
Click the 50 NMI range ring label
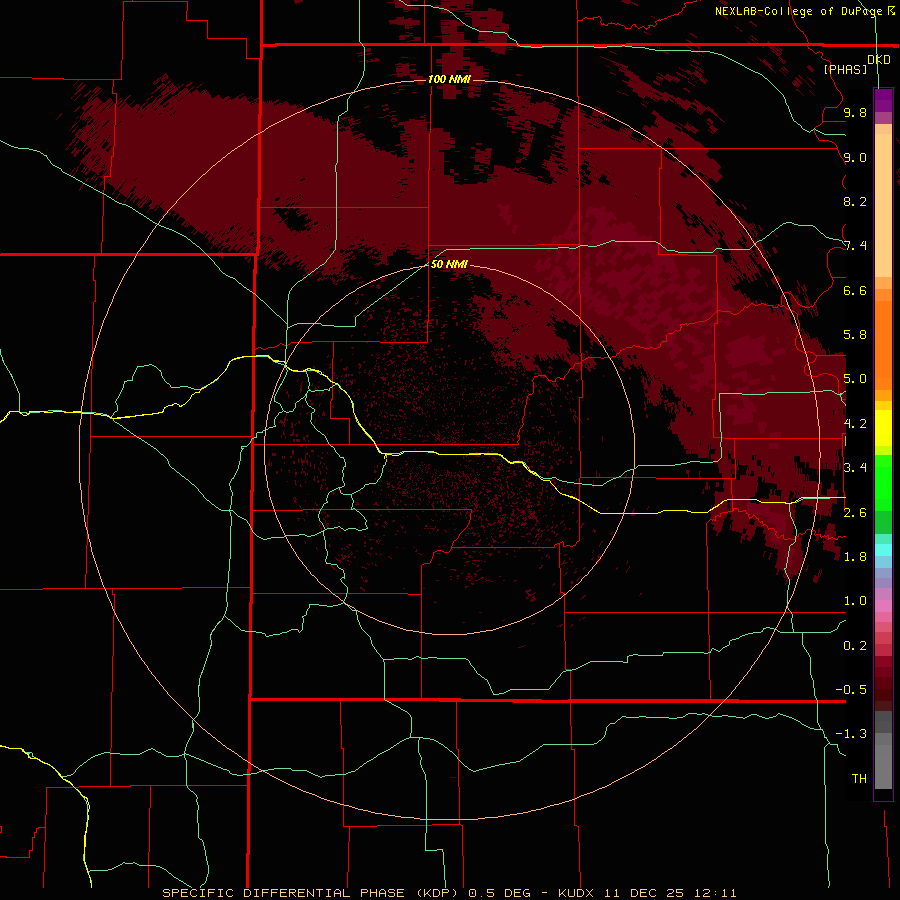point(449,264)
